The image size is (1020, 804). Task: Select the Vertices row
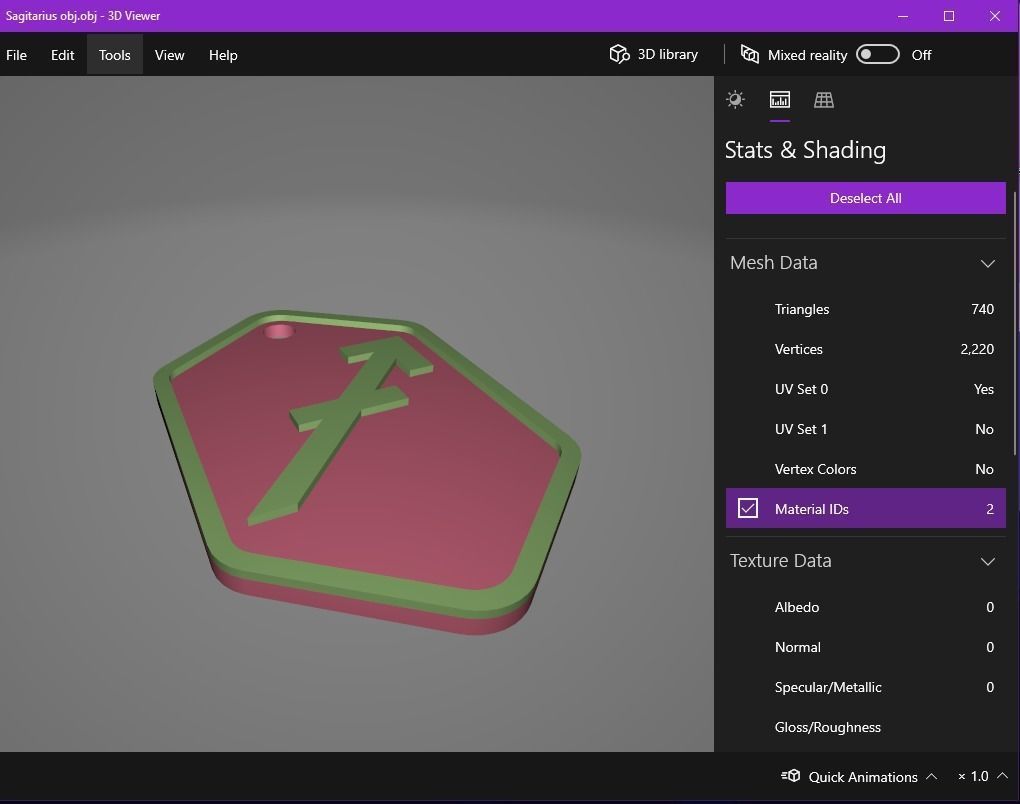(x=865, y=349)
